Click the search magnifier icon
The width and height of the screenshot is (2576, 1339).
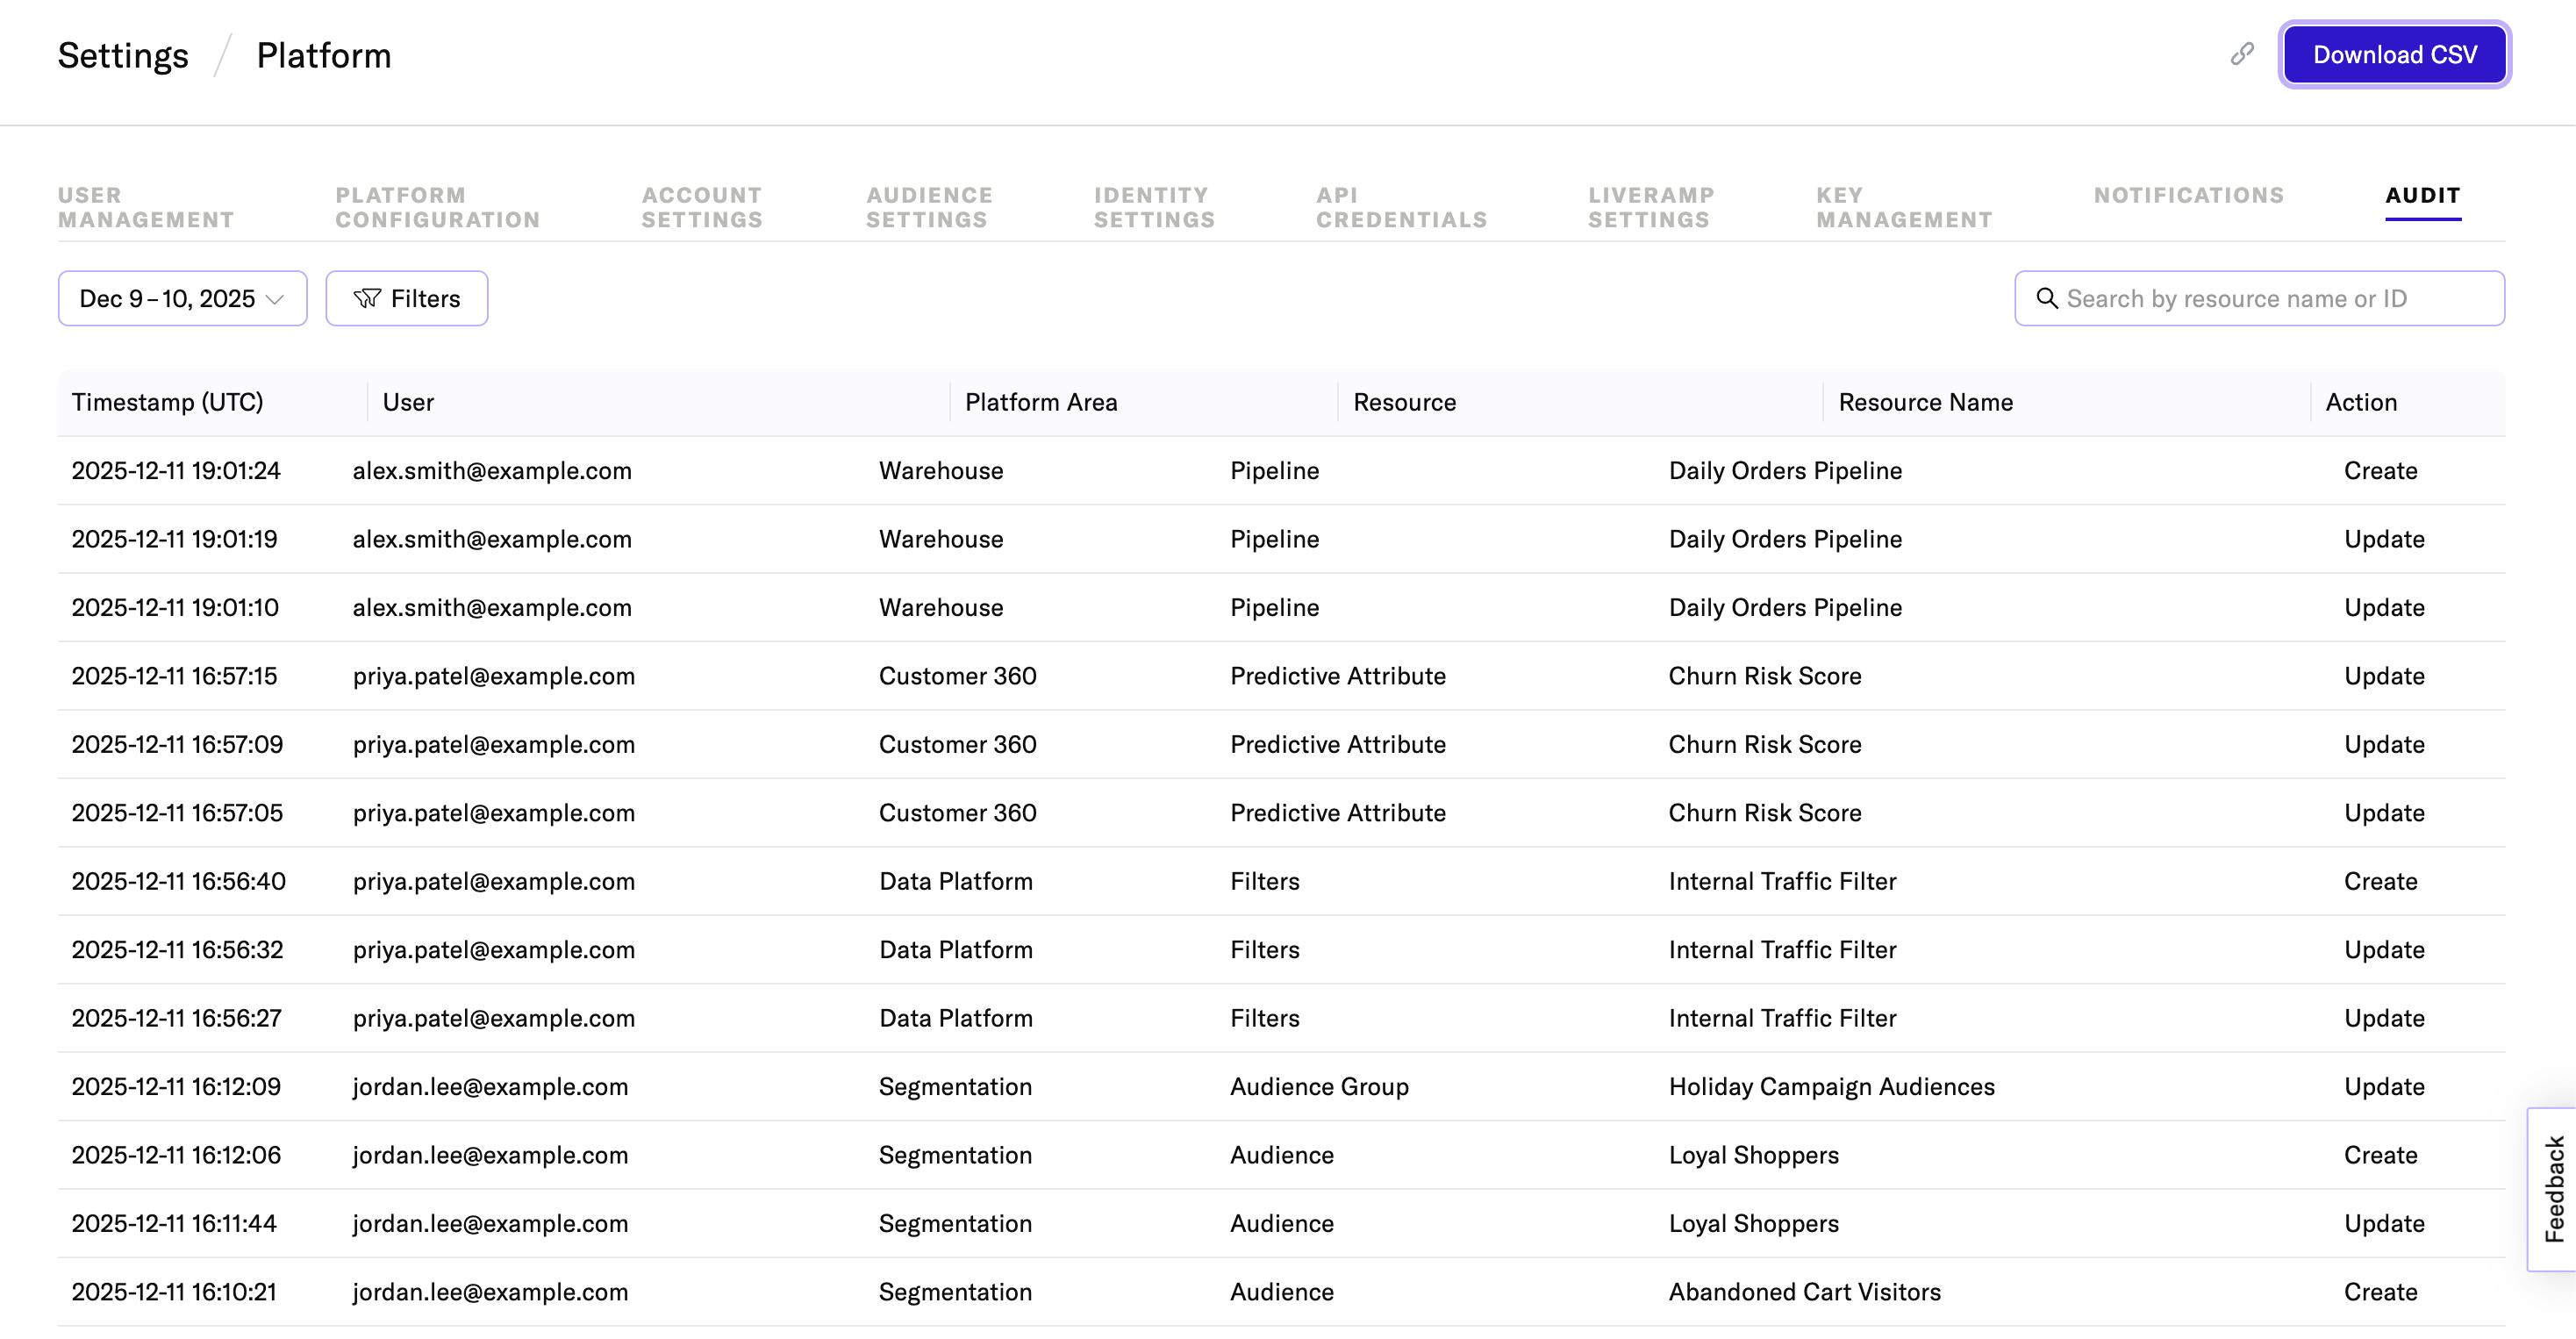coord(2046,298)
